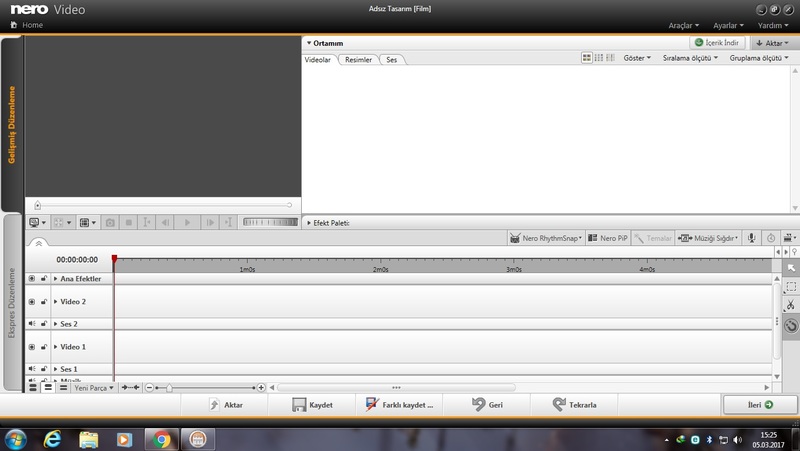Toggle visibility of the Ana Efektler track
Viewport: 800px width, 451px height.
click(32, 279)
